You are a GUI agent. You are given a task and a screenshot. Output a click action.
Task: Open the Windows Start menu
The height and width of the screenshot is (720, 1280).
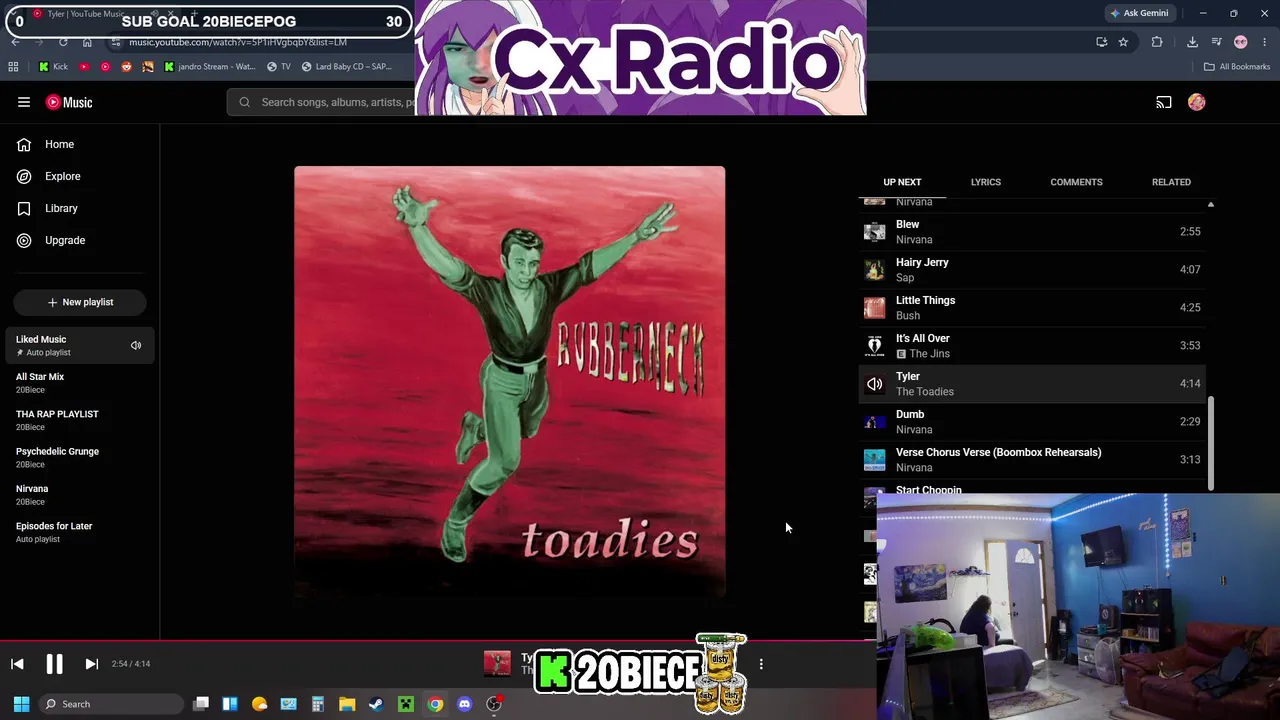[21, 704]
